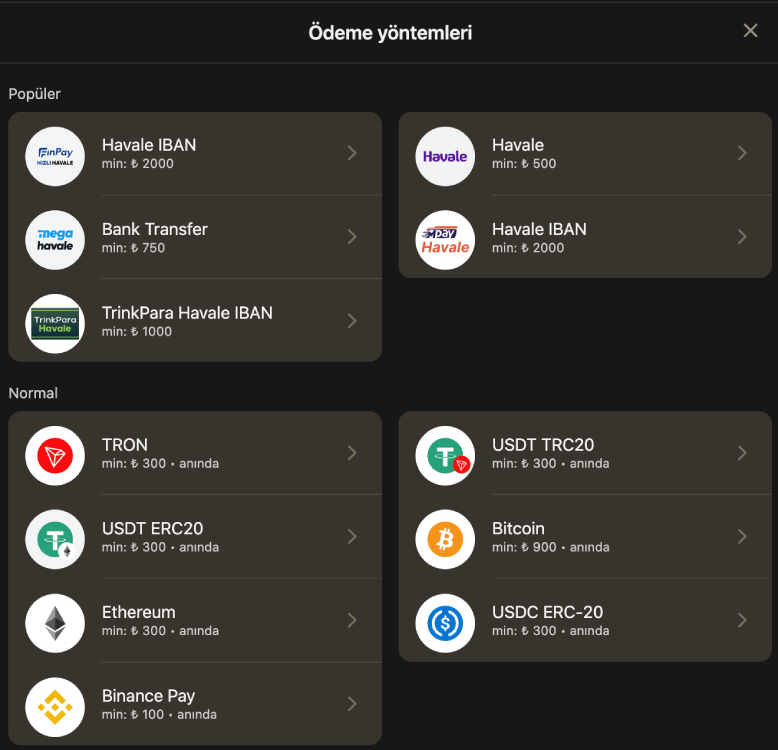The image size is (778, 750).
Task: Choose the USDT TRC20 label
Action: click(x=543, y=445)
